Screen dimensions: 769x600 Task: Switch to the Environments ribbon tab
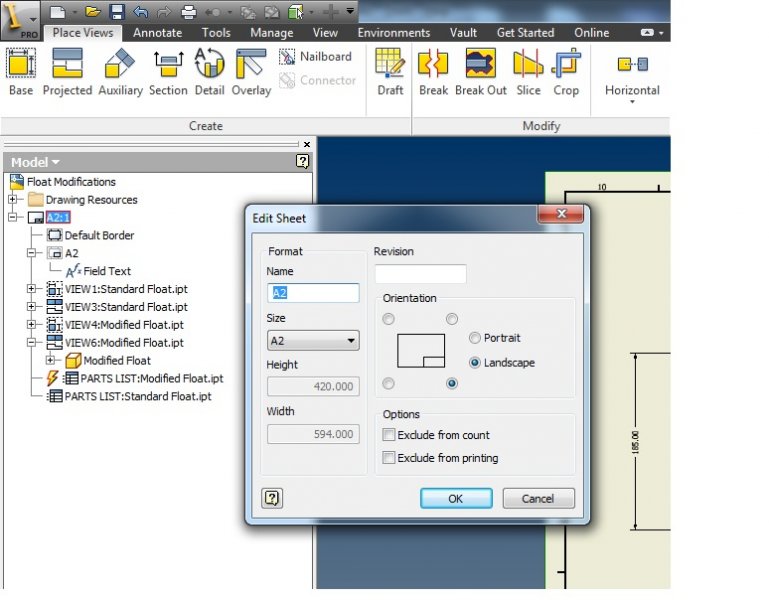click(394, 33)
